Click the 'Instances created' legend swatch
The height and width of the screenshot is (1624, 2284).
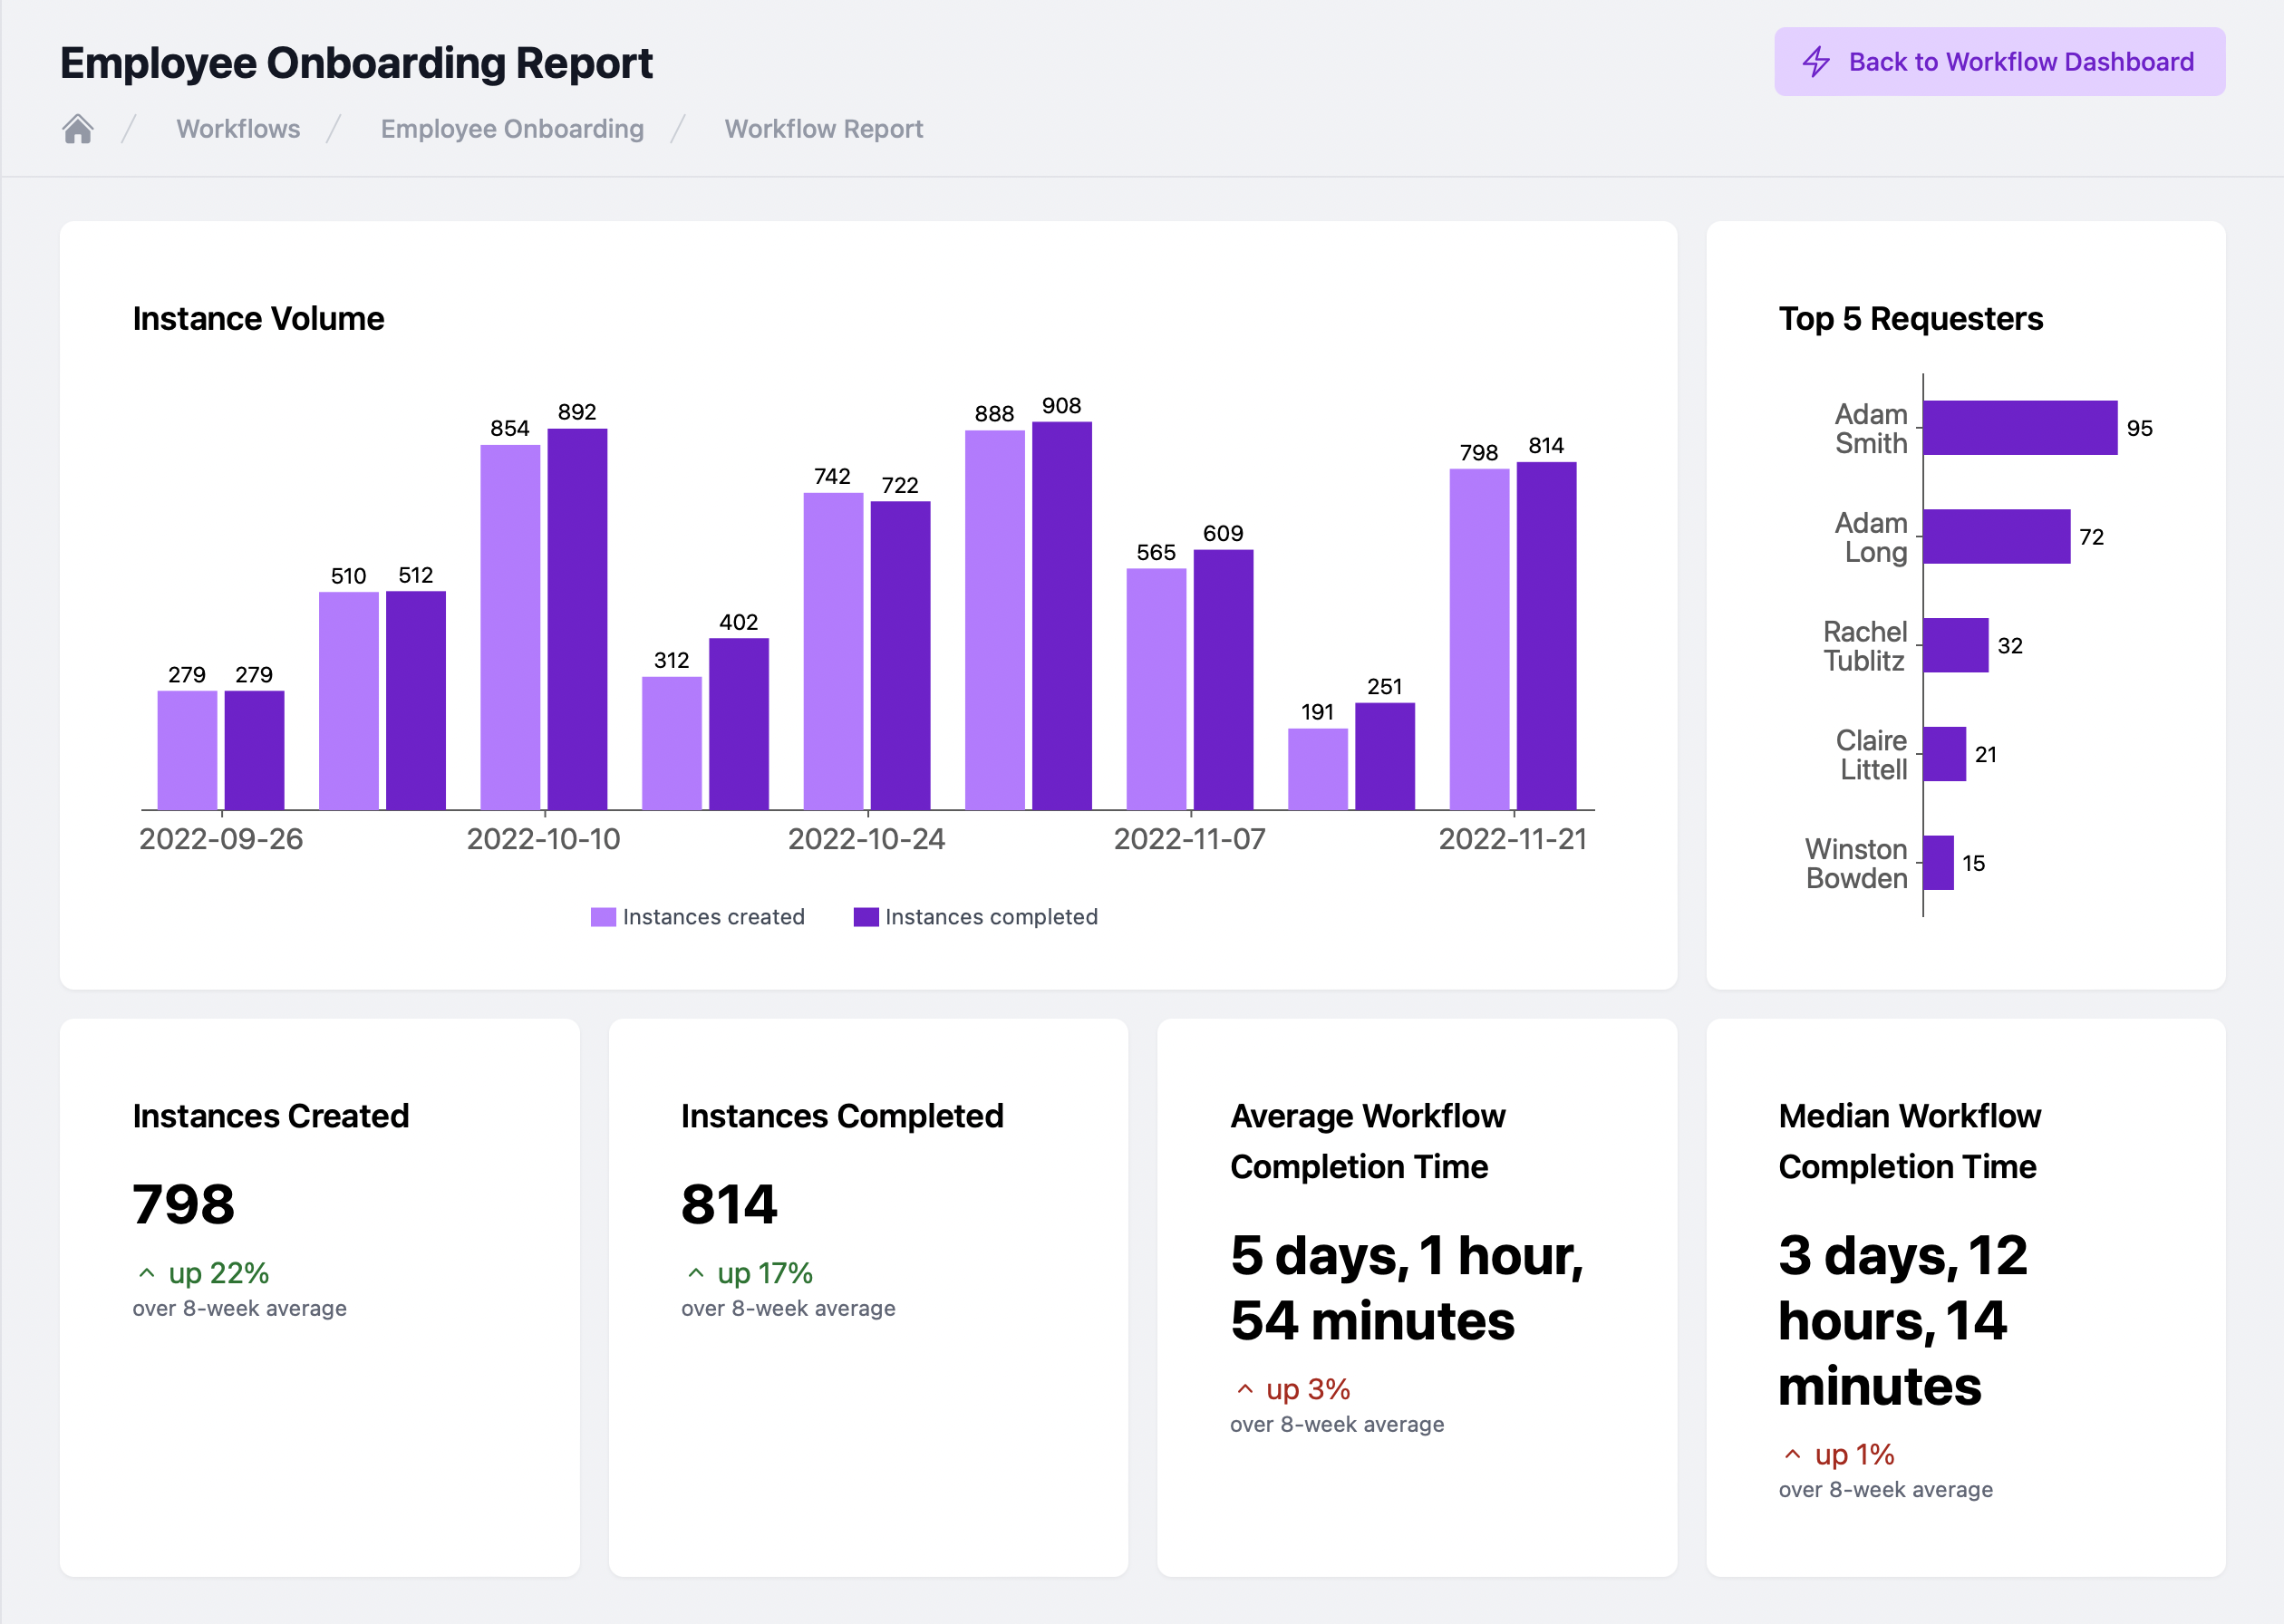coord(603,917)
